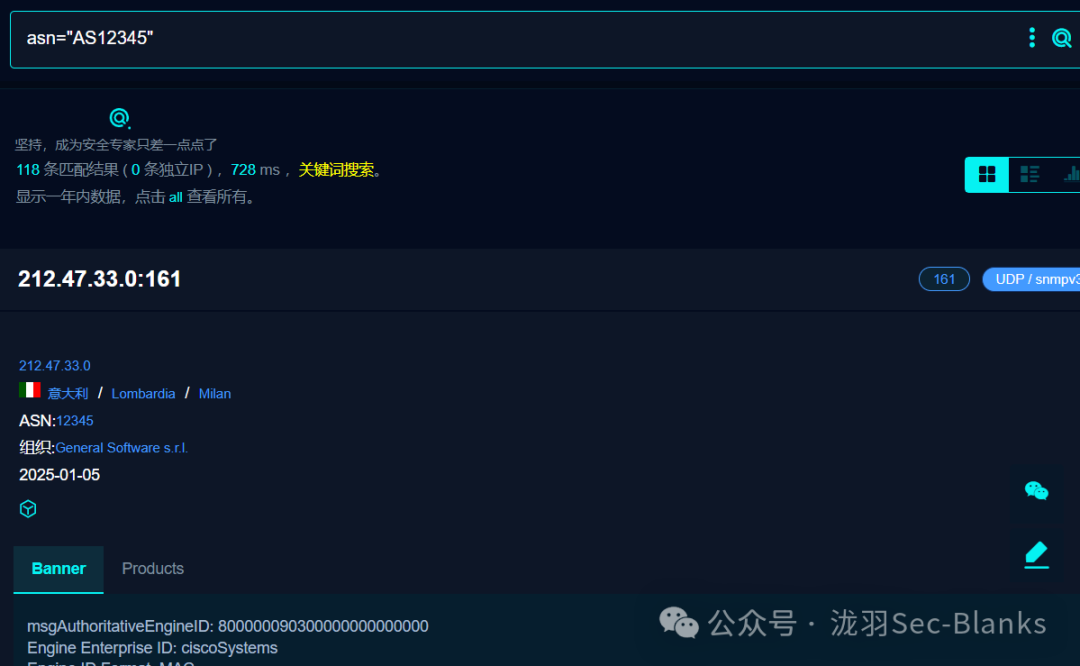Click the msgAuthoritativeEngineID banner line

point(227,626)
